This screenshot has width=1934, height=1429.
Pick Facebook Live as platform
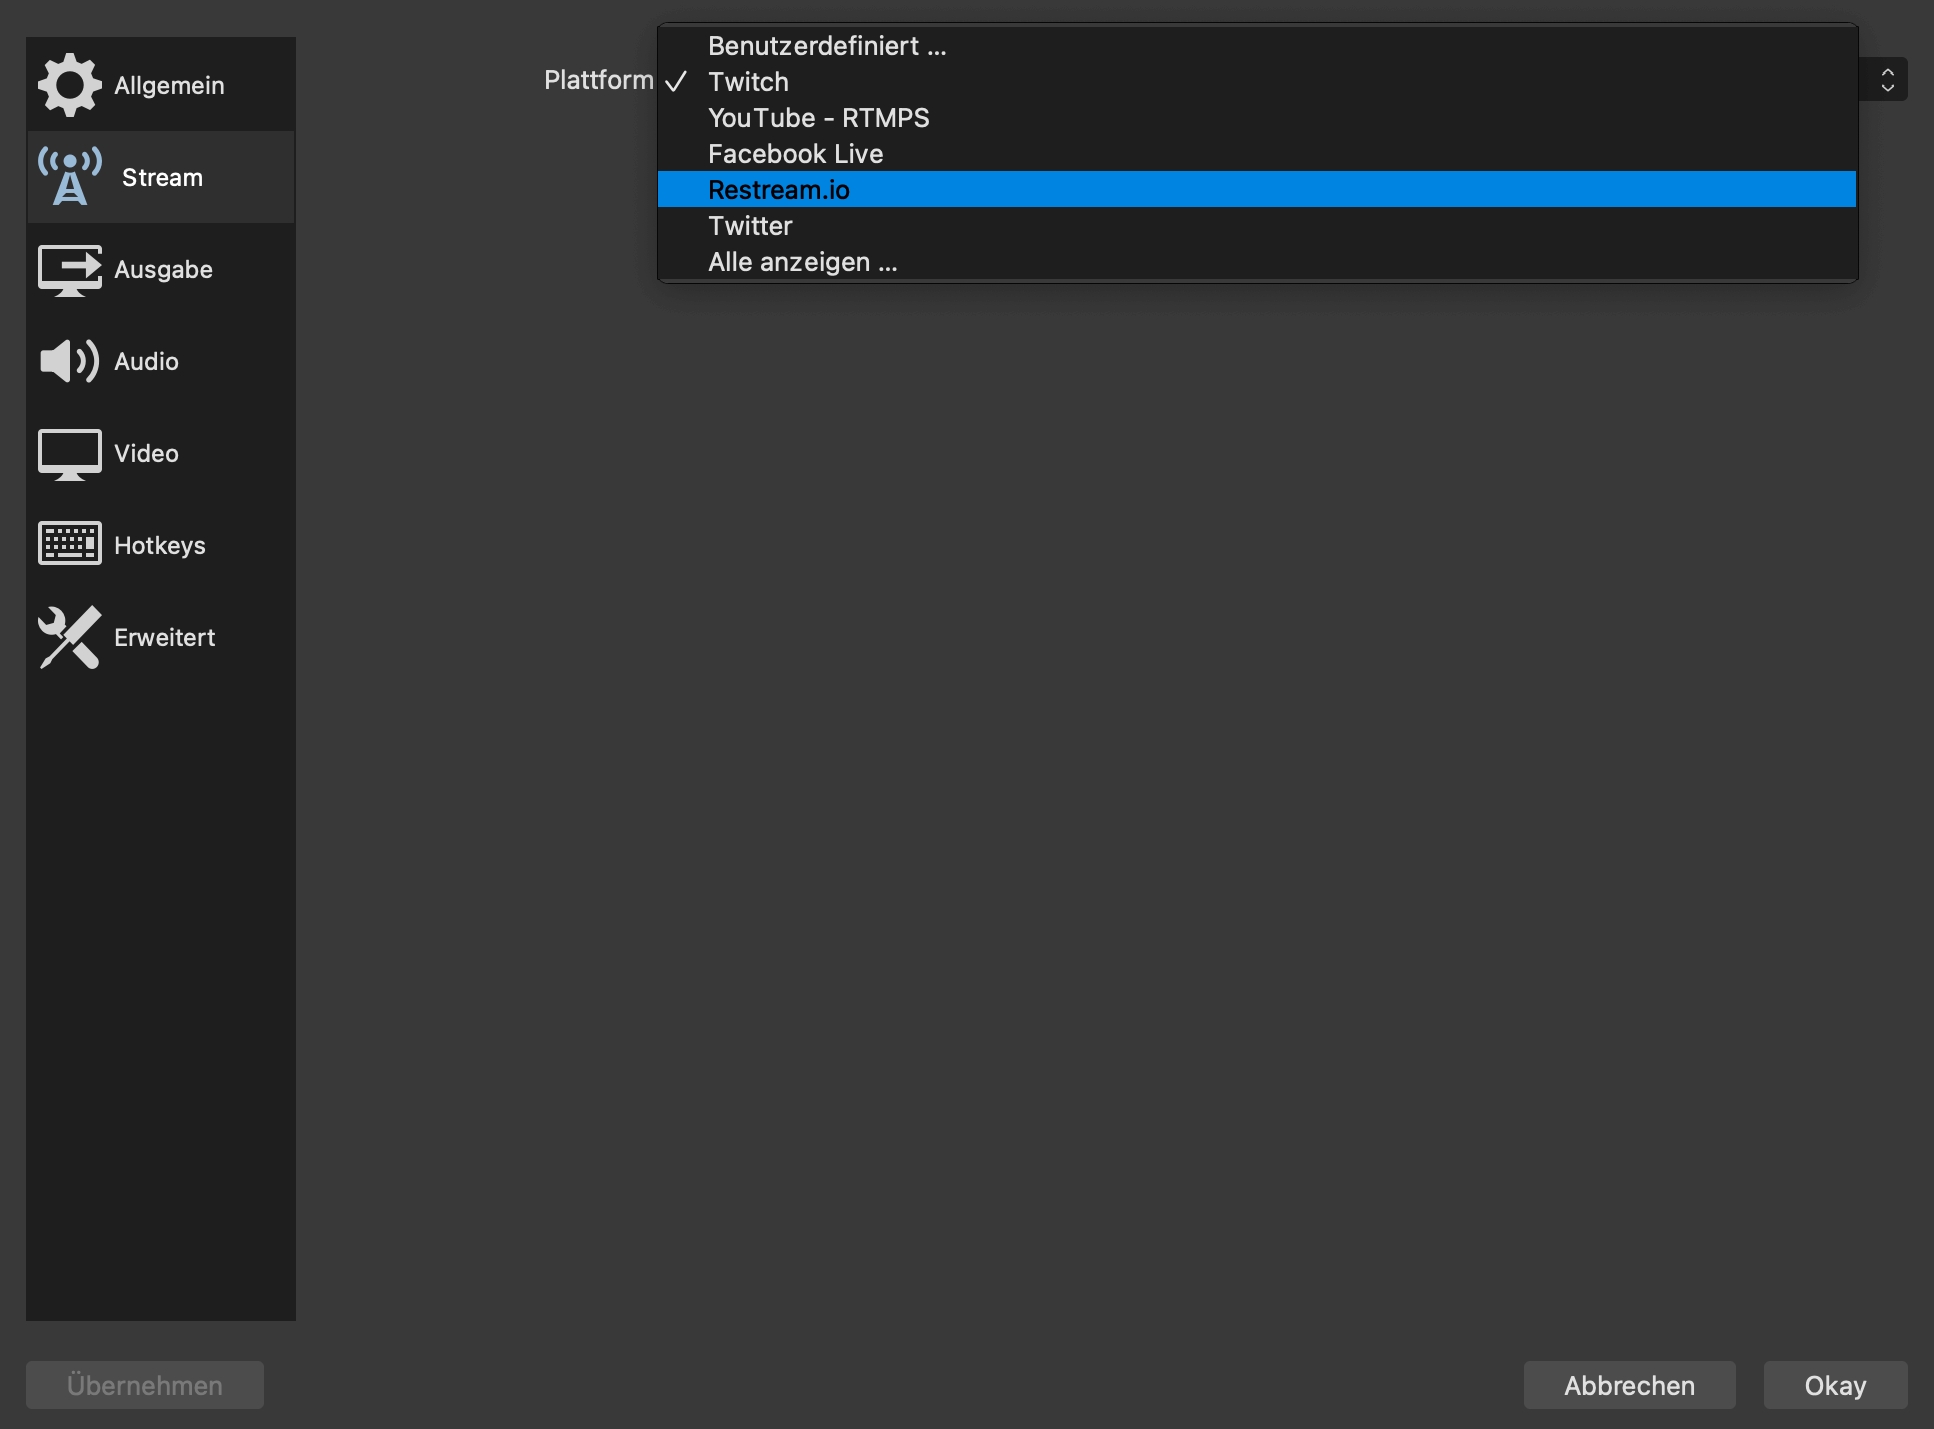click(795, 154)
